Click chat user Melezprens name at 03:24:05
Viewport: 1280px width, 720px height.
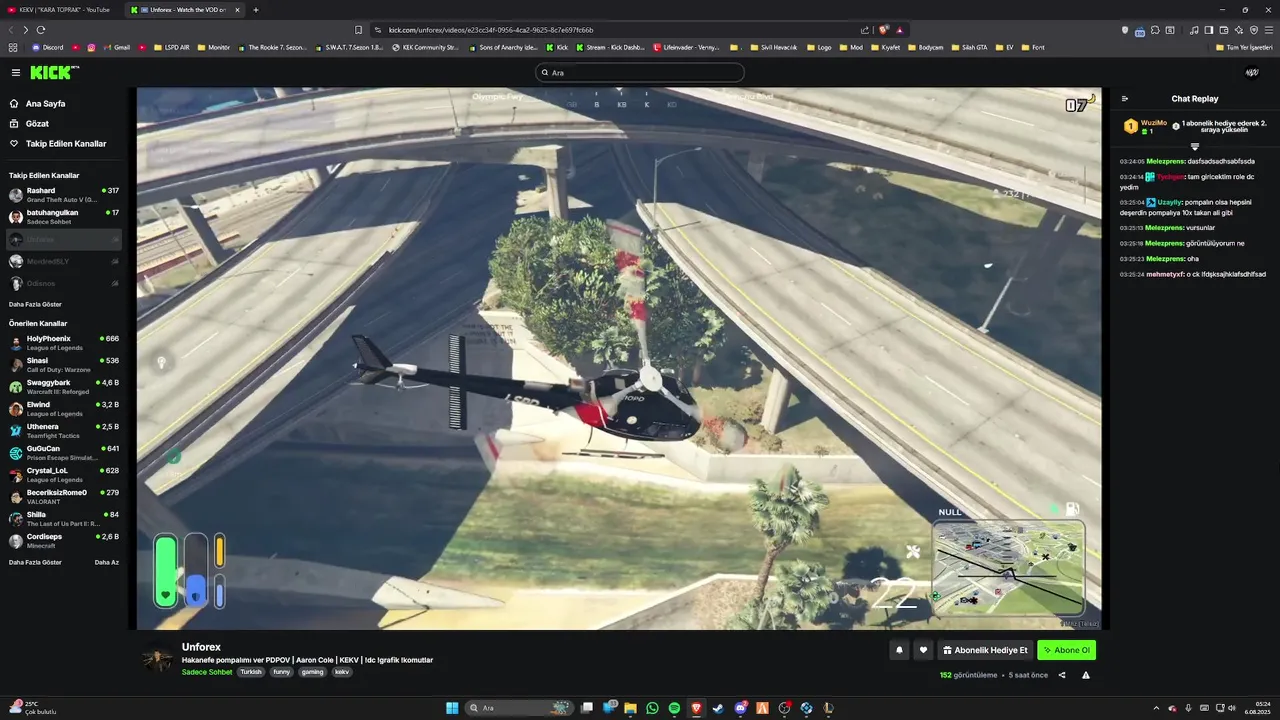tap(1165, 161)
